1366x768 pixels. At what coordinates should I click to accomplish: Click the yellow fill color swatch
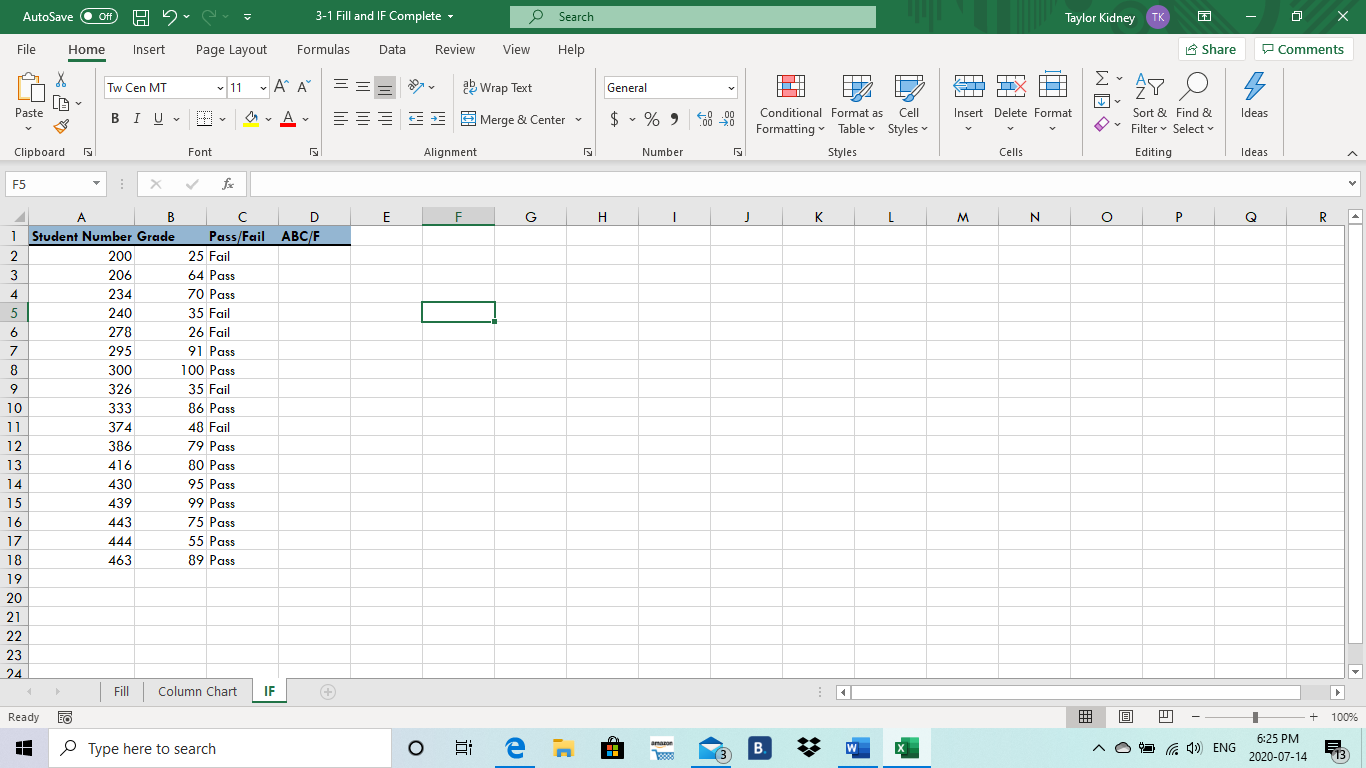point(251,119)
